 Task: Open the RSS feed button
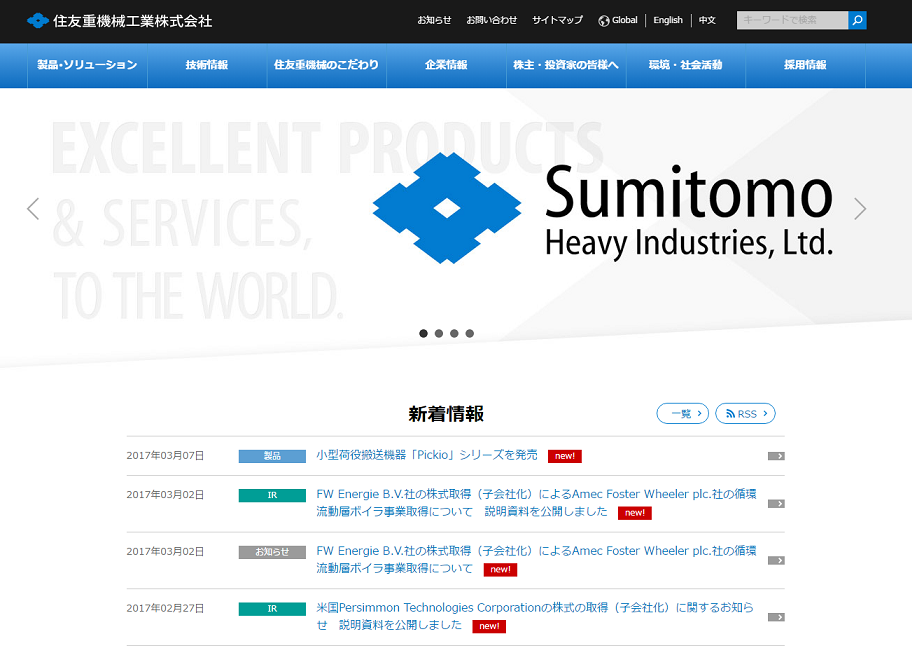746,414
